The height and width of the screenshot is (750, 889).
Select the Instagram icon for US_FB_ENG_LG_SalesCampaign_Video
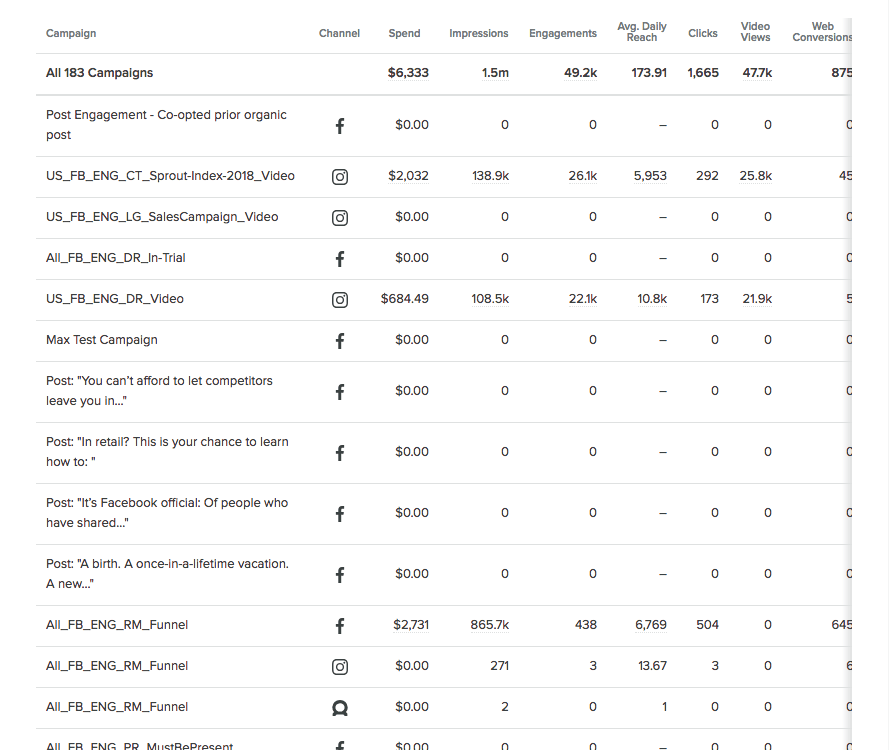pos(340,217)
